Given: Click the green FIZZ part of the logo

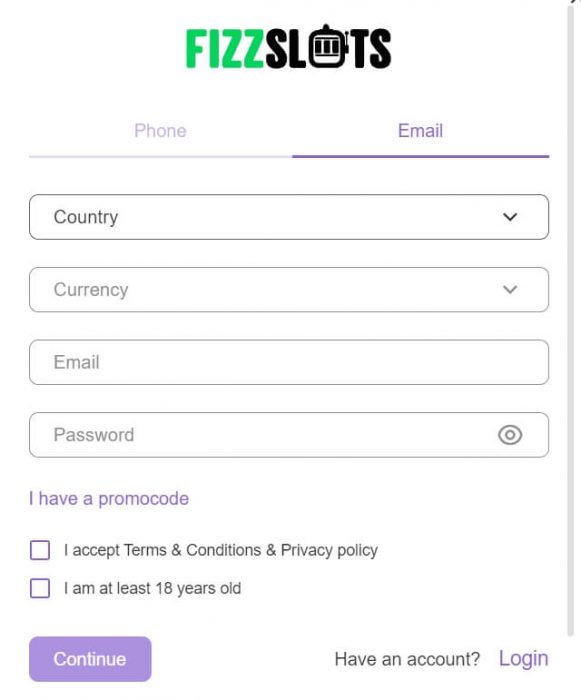Looking at the screenshot, I should [x=225, y=49].
